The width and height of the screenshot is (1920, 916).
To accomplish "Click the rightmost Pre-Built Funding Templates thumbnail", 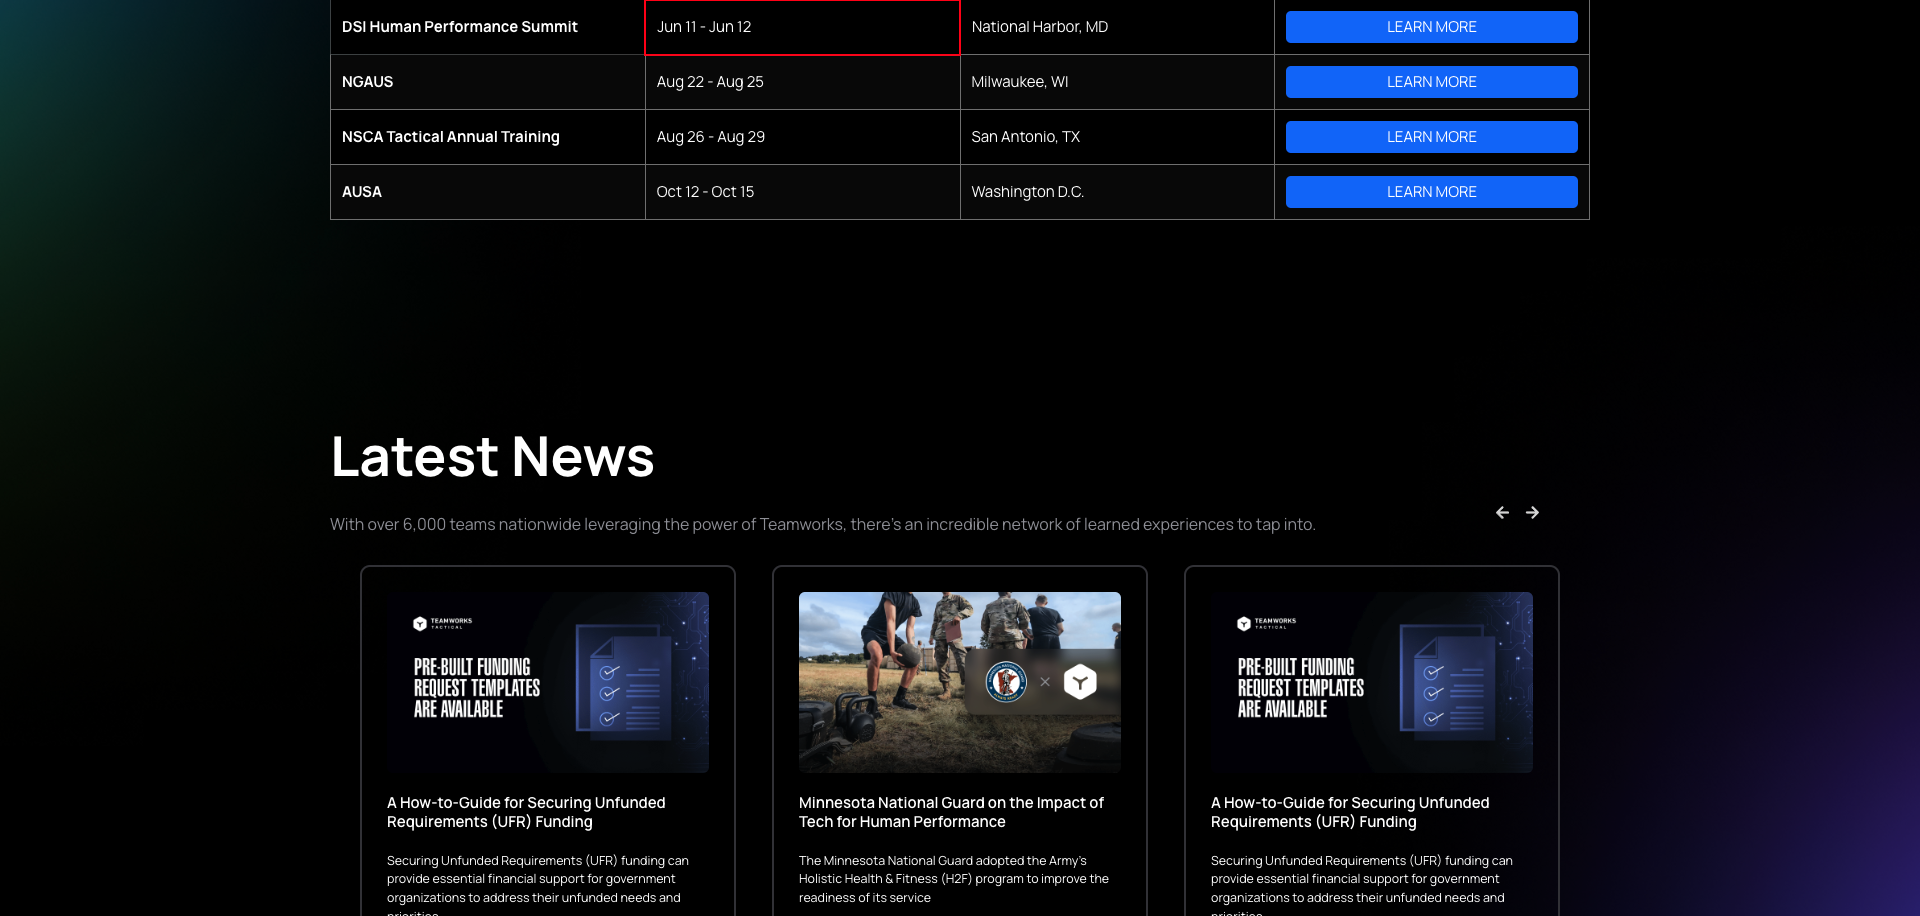I will point(1371,683).
